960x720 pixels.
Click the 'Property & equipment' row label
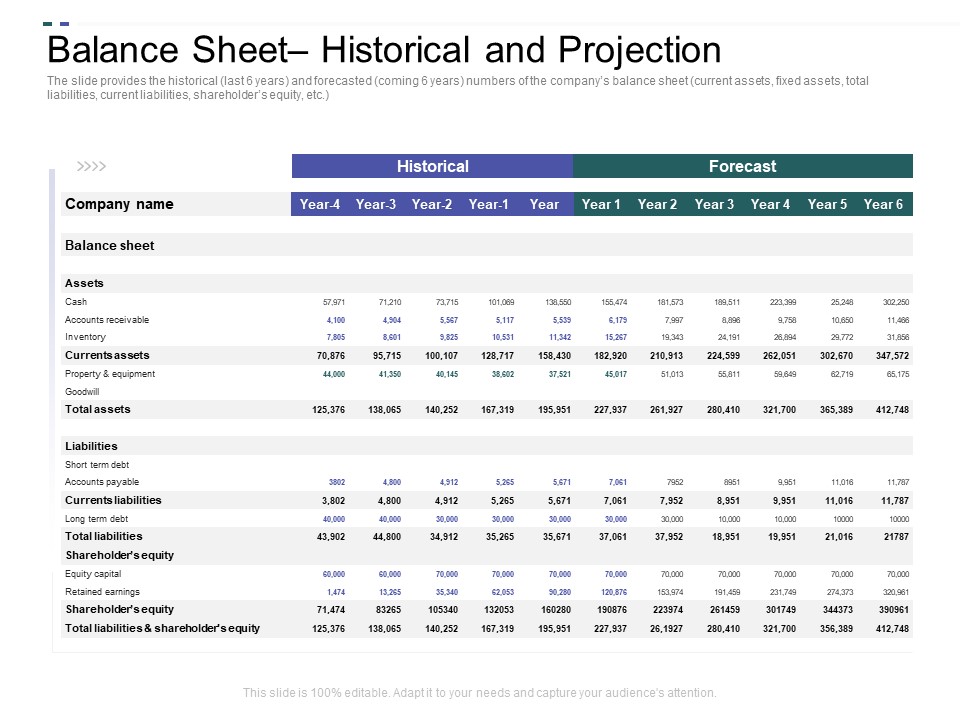[x=110, y=373]
